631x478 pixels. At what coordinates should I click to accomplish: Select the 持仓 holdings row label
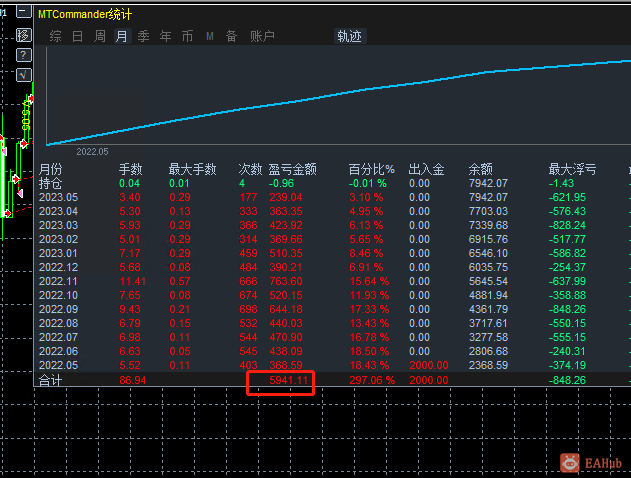[x=50, y=183]
